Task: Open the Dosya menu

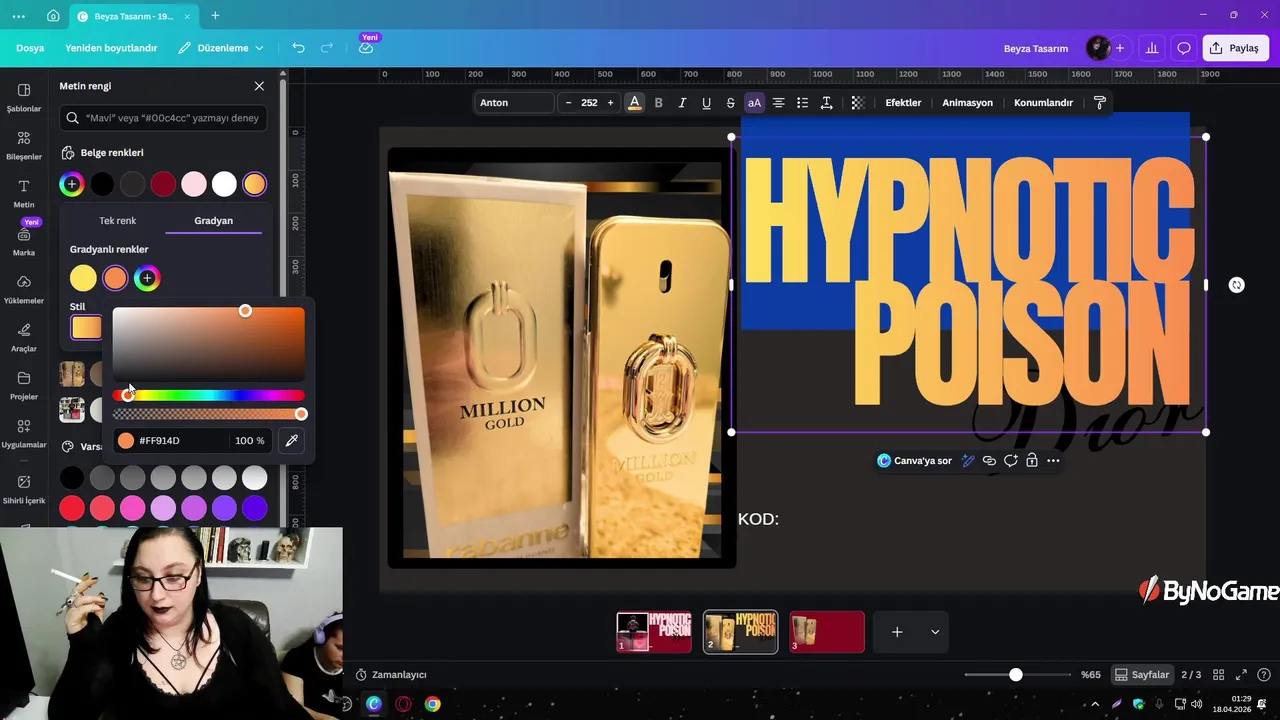Action: 30,48
